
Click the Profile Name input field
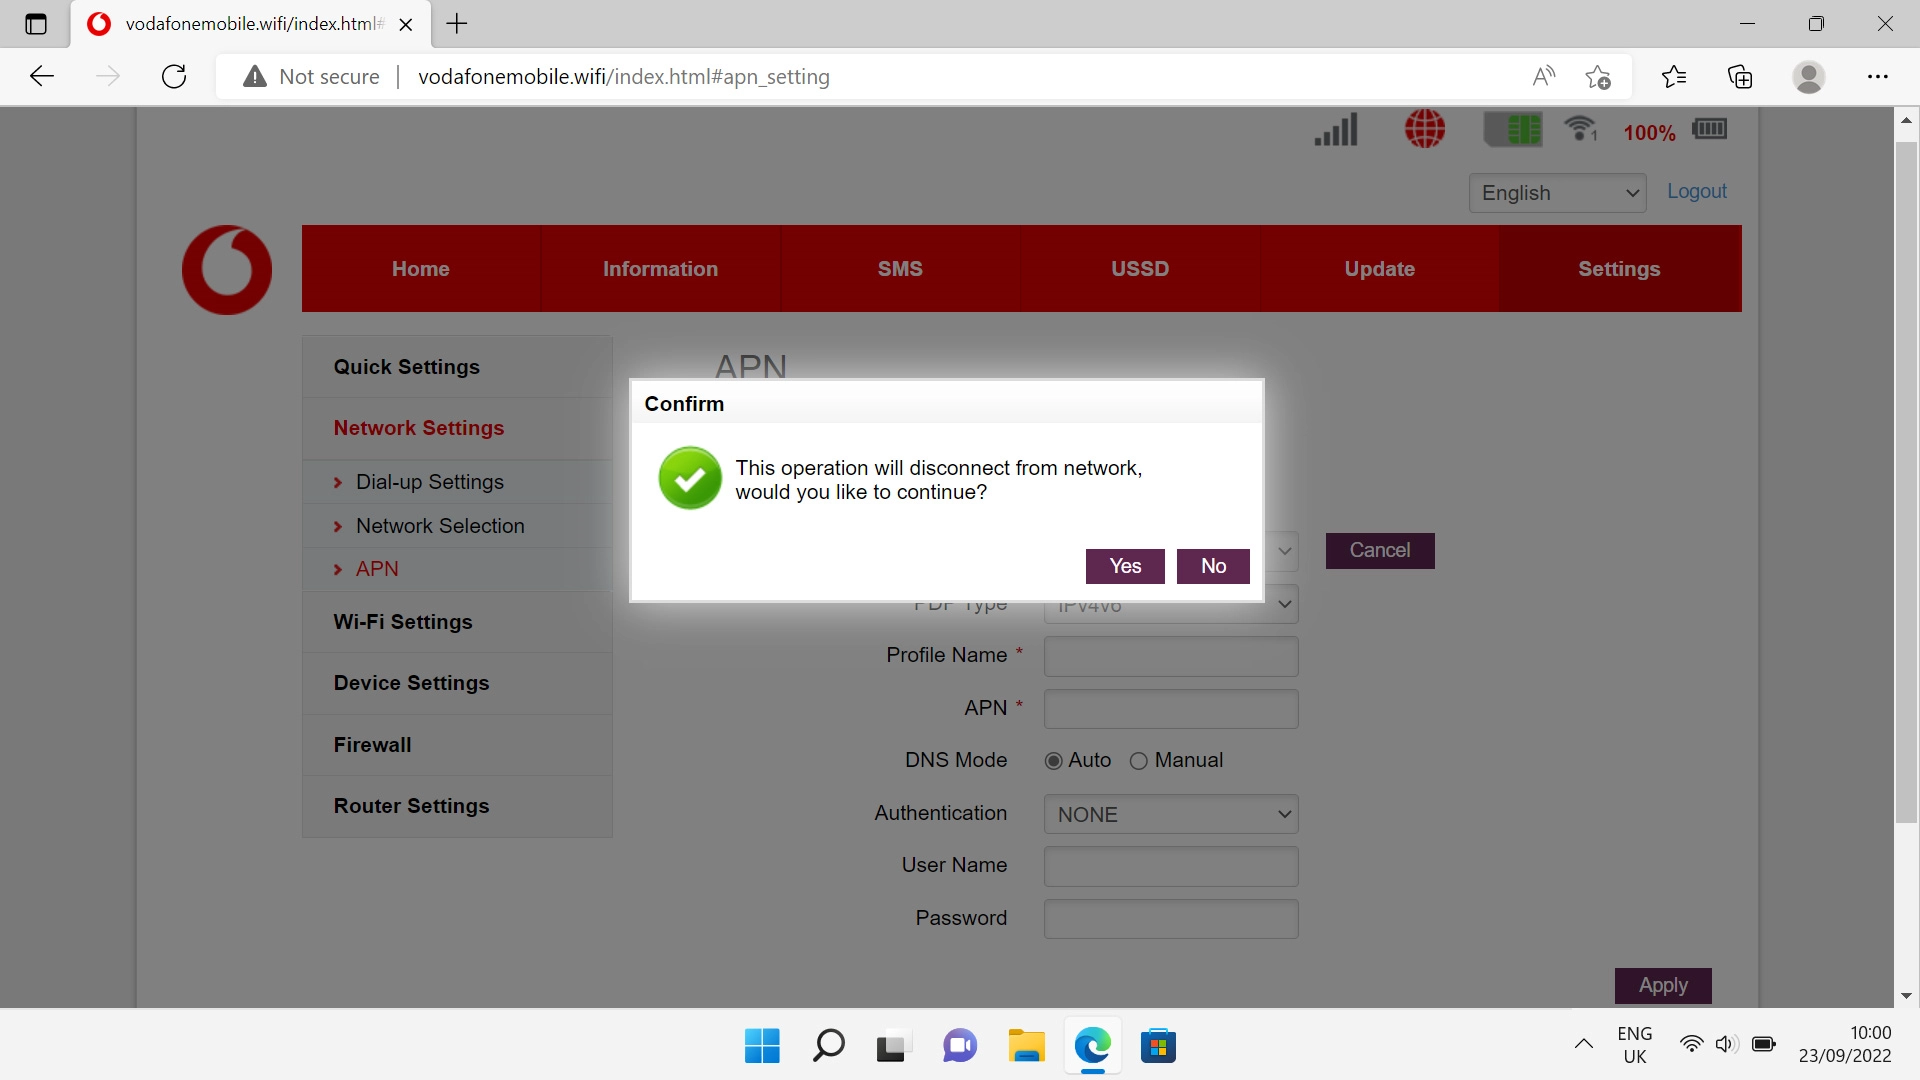pos(1170,656)
